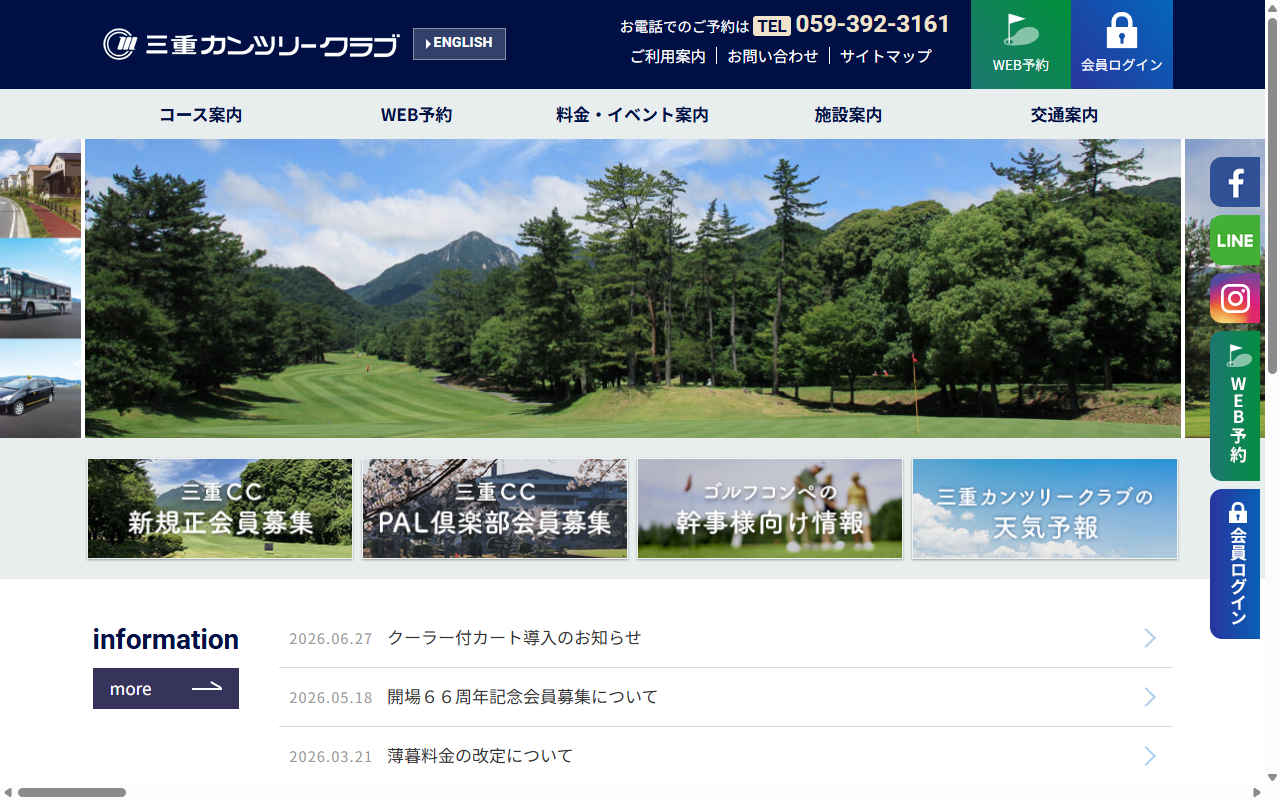Image resolution: width=1280 pixels, height=800 pixels.
Task: Click the golf course hero image
Action: click(x=633, y=288)
